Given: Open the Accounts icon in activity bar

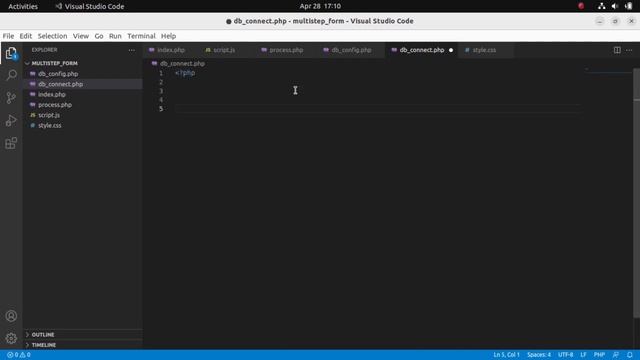Looking at the screenshot, I should [x=11, y=316].
